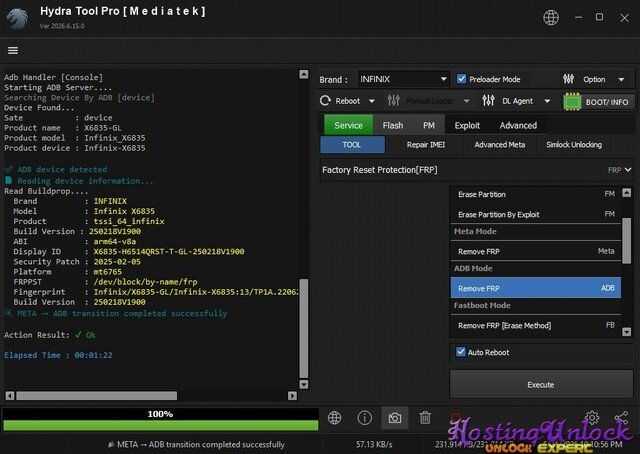Click the 'Security Patch : 2025-02-05' line
Viewport: 640px width, 454px height.
pyautogui.click(x=77, y=261)
